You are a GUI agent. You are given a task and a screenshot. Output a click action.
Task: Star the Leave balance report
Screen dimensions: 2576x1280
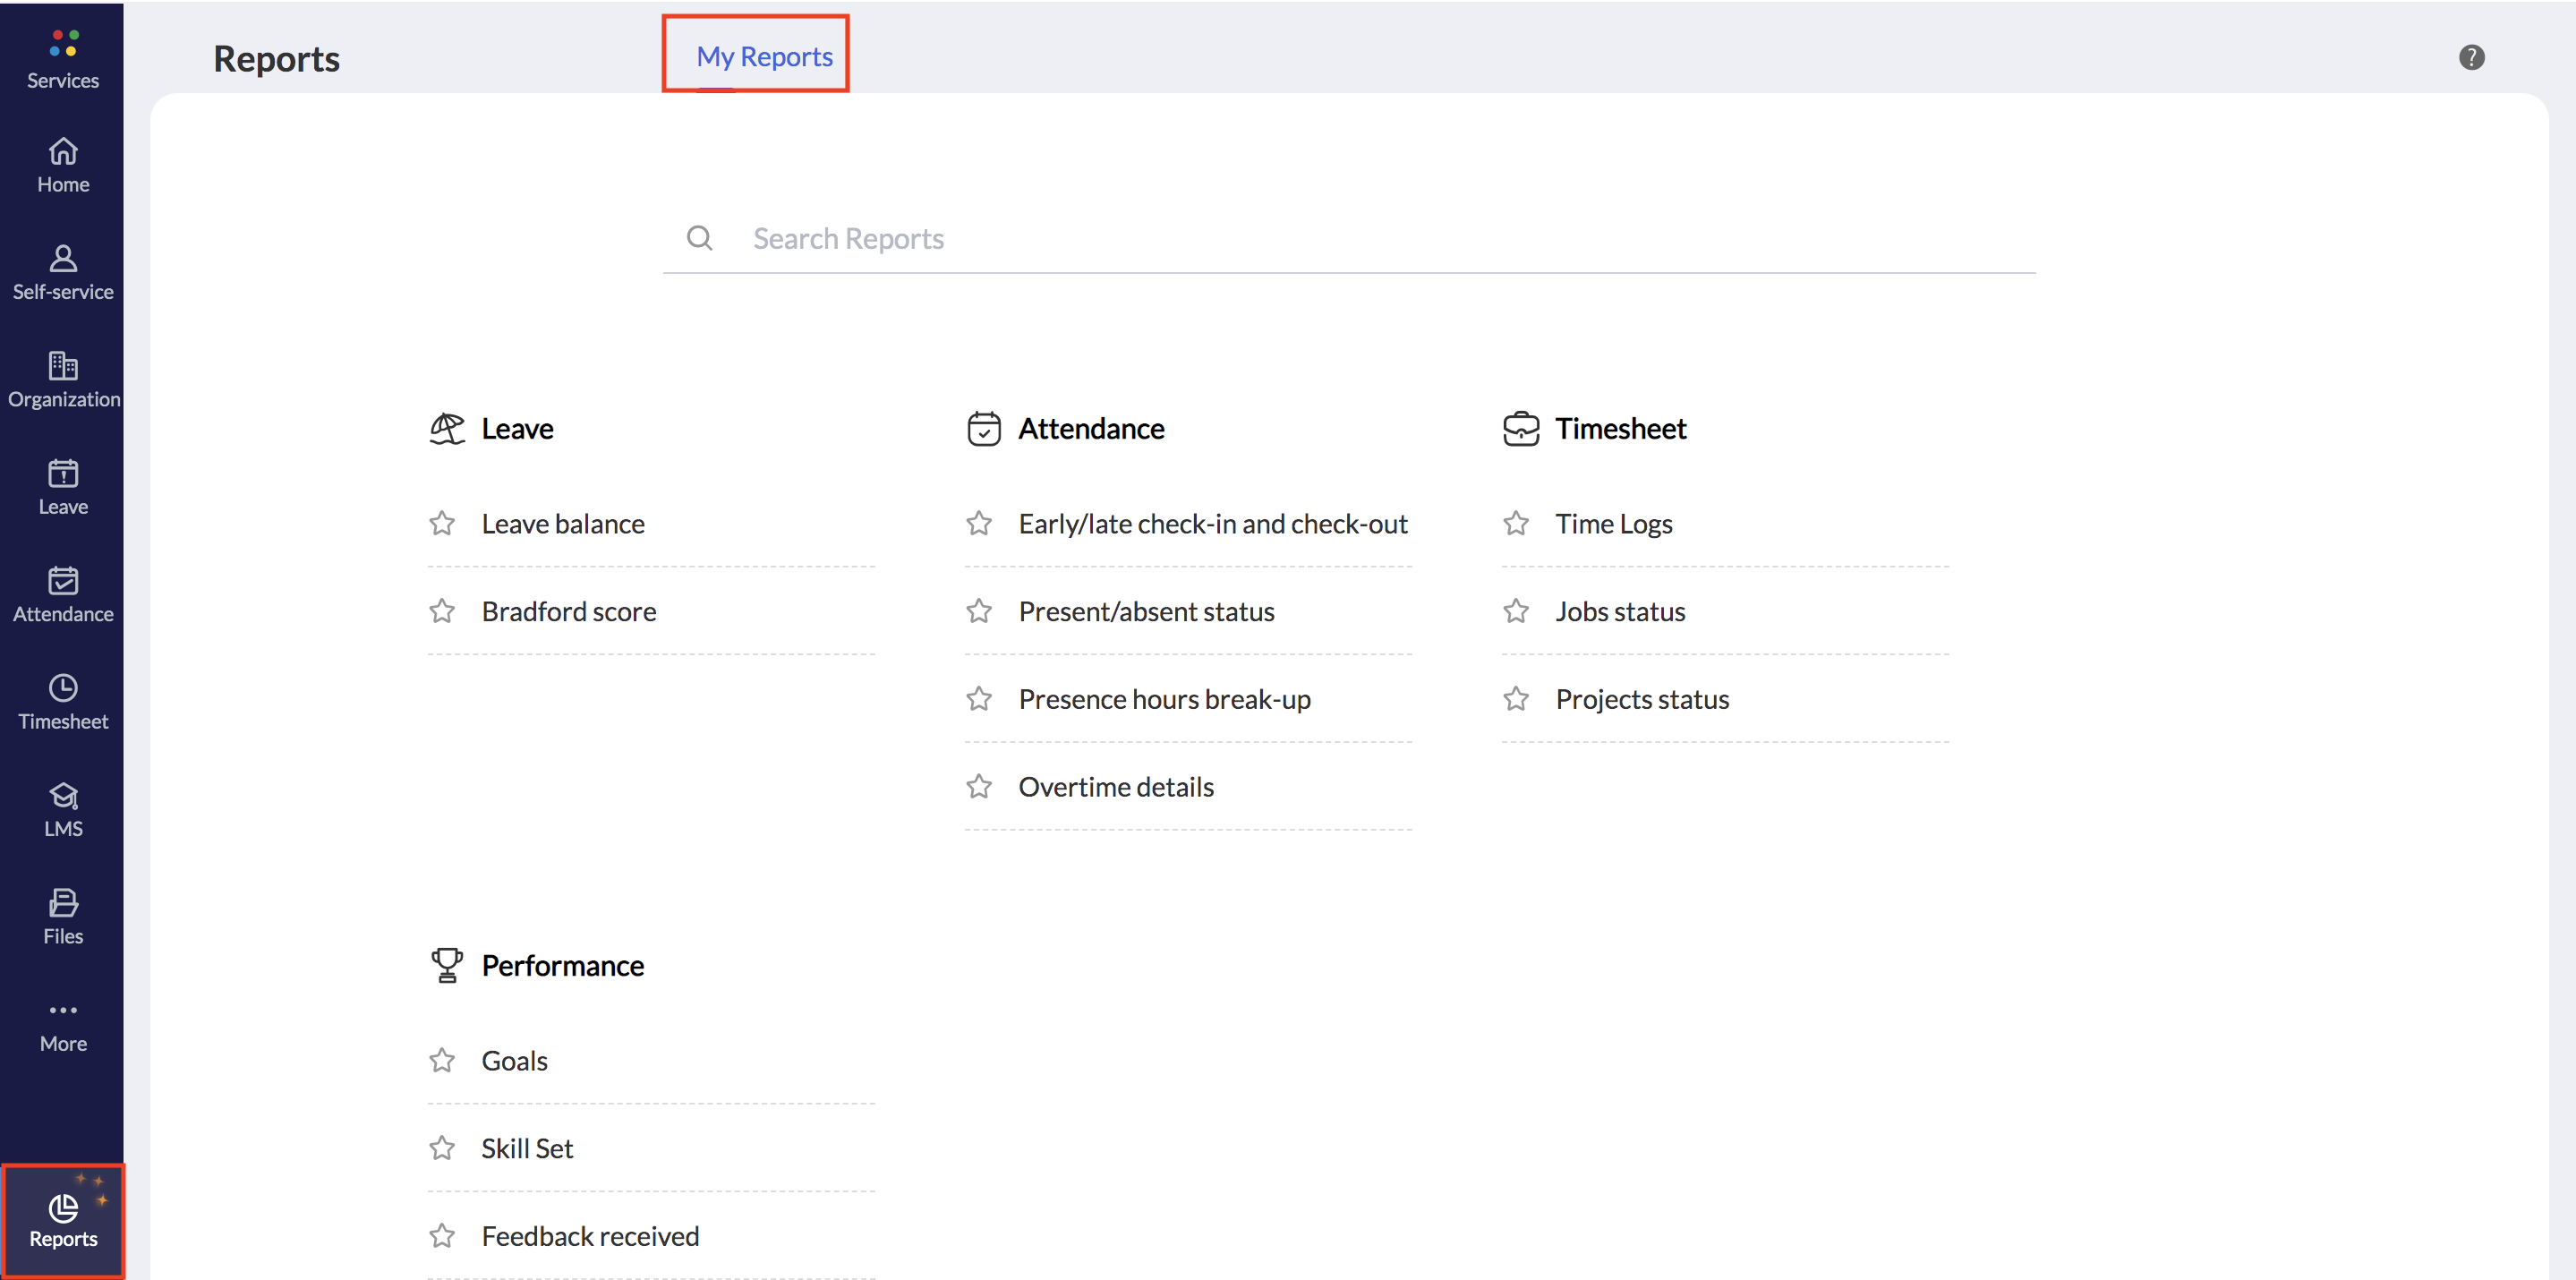[442, 523]
